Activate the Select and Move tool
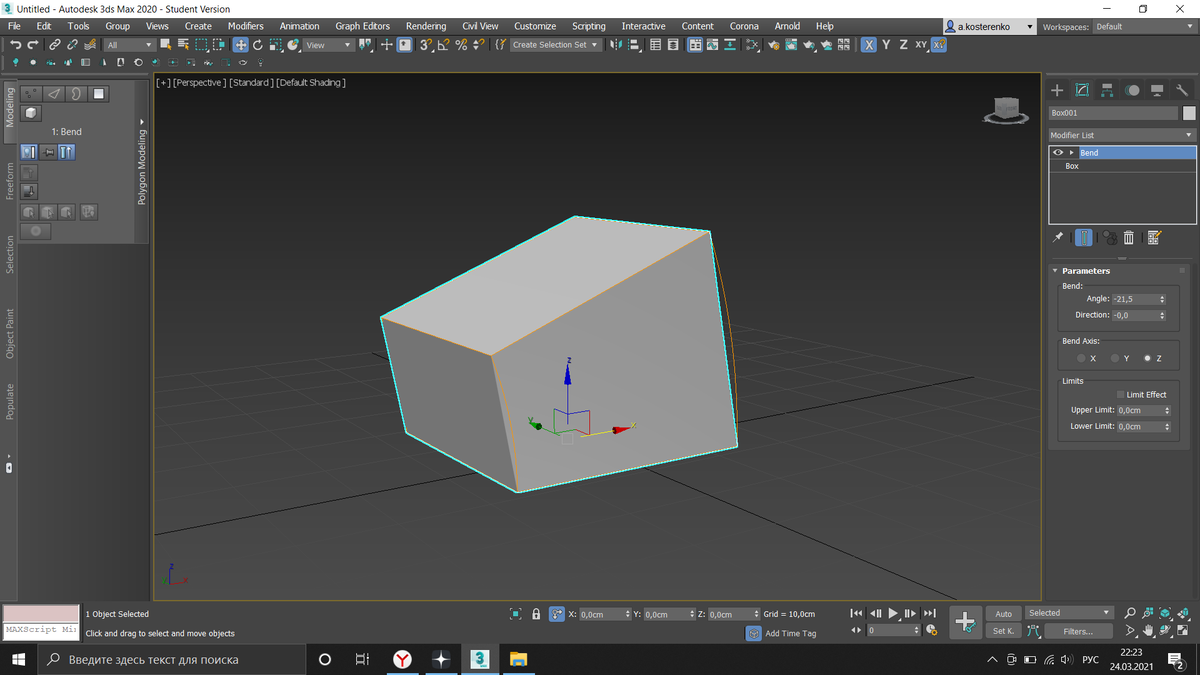Screen dimensions: 1200x675 point(241,45)
